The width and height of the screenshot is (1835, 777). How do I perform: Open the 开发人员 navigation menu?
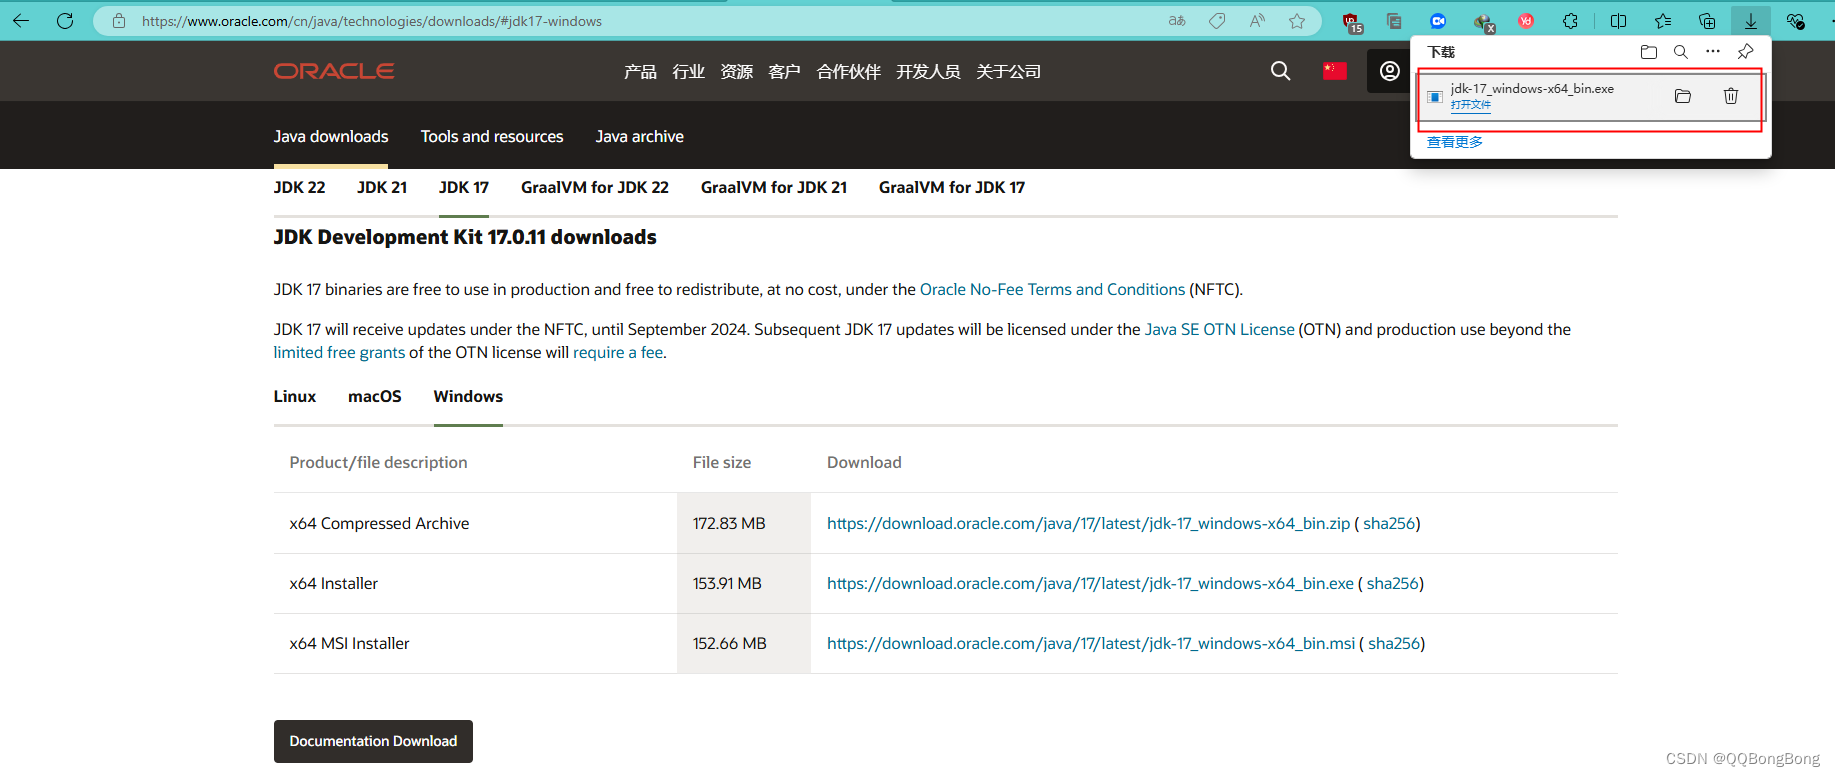[929, 72]
